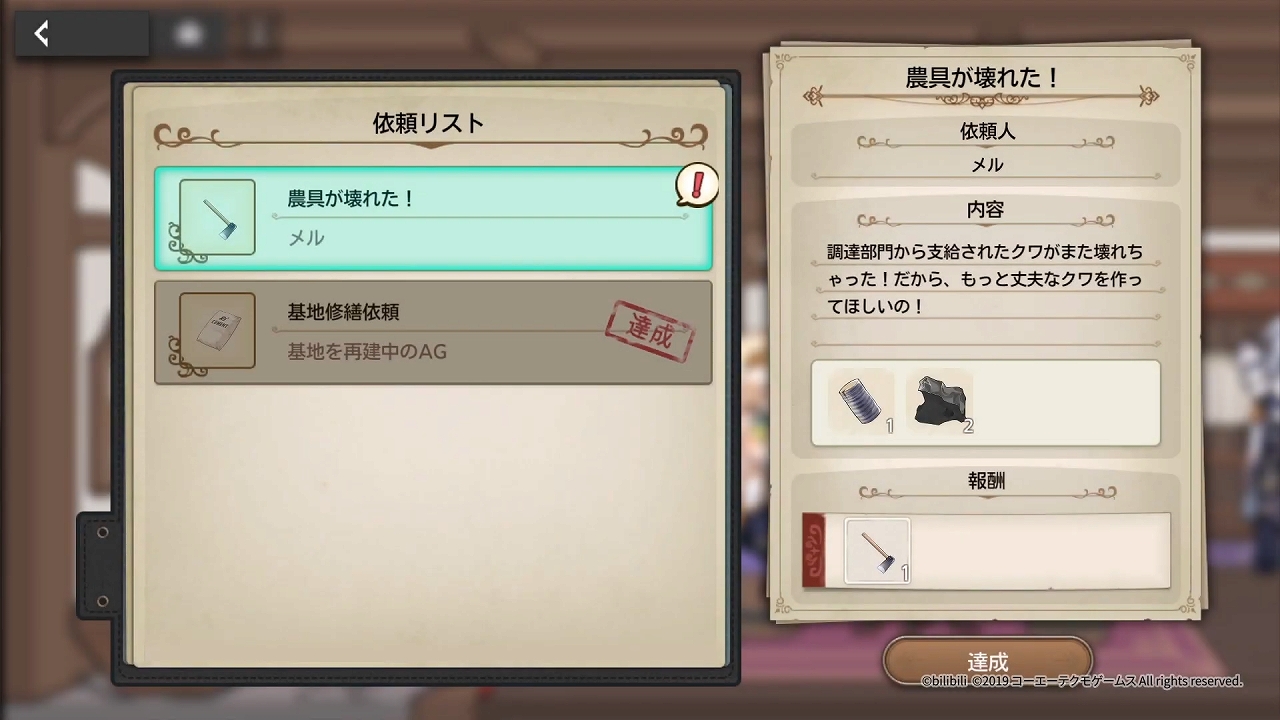The height and width of the screenshot is (720, 1280).
Task: Tap the cement bag icon in 基地修繕依頼
Action: tap(217, 331)
